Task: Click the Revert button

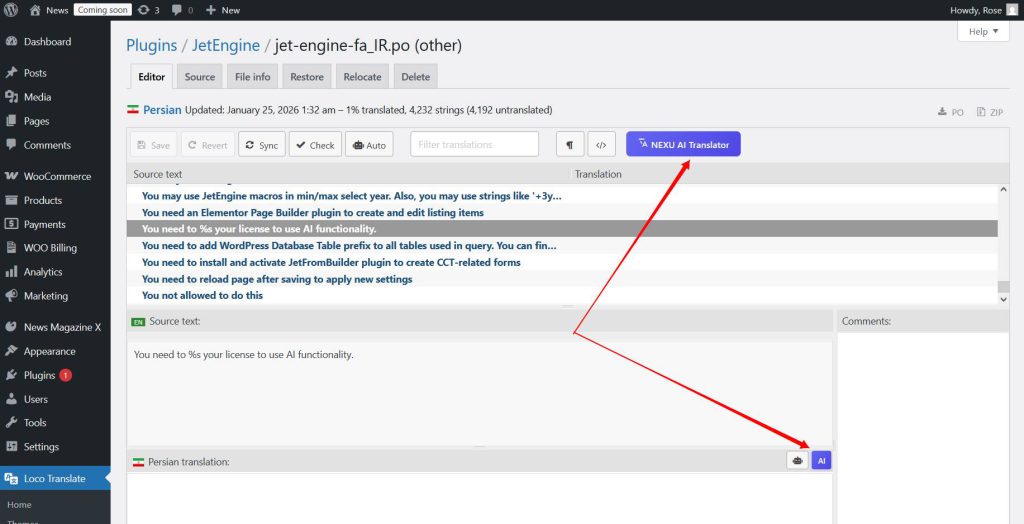Action: (x=208, y=145)
